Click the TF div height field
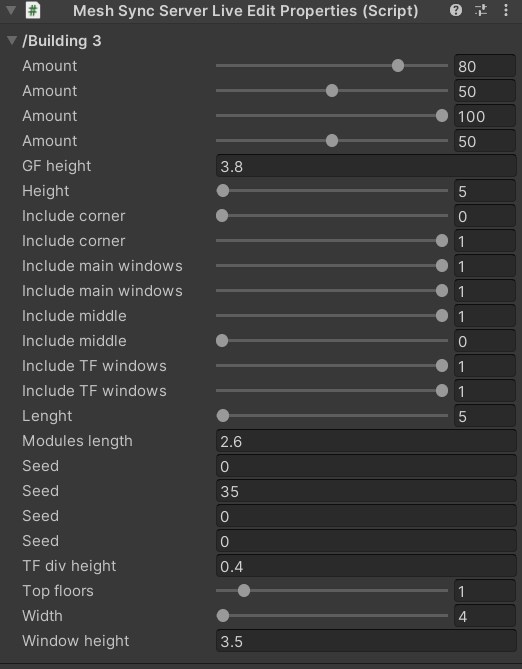Viewport: 522px width, 669px height. tap(366, 566)
